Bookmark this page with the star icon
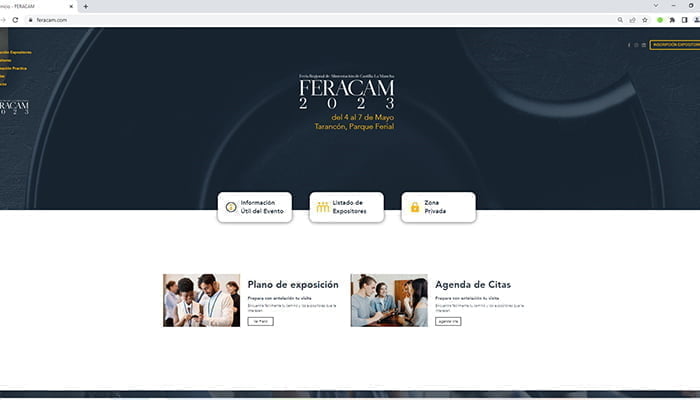The image size is (700, 400). click(x=645, y=19)
